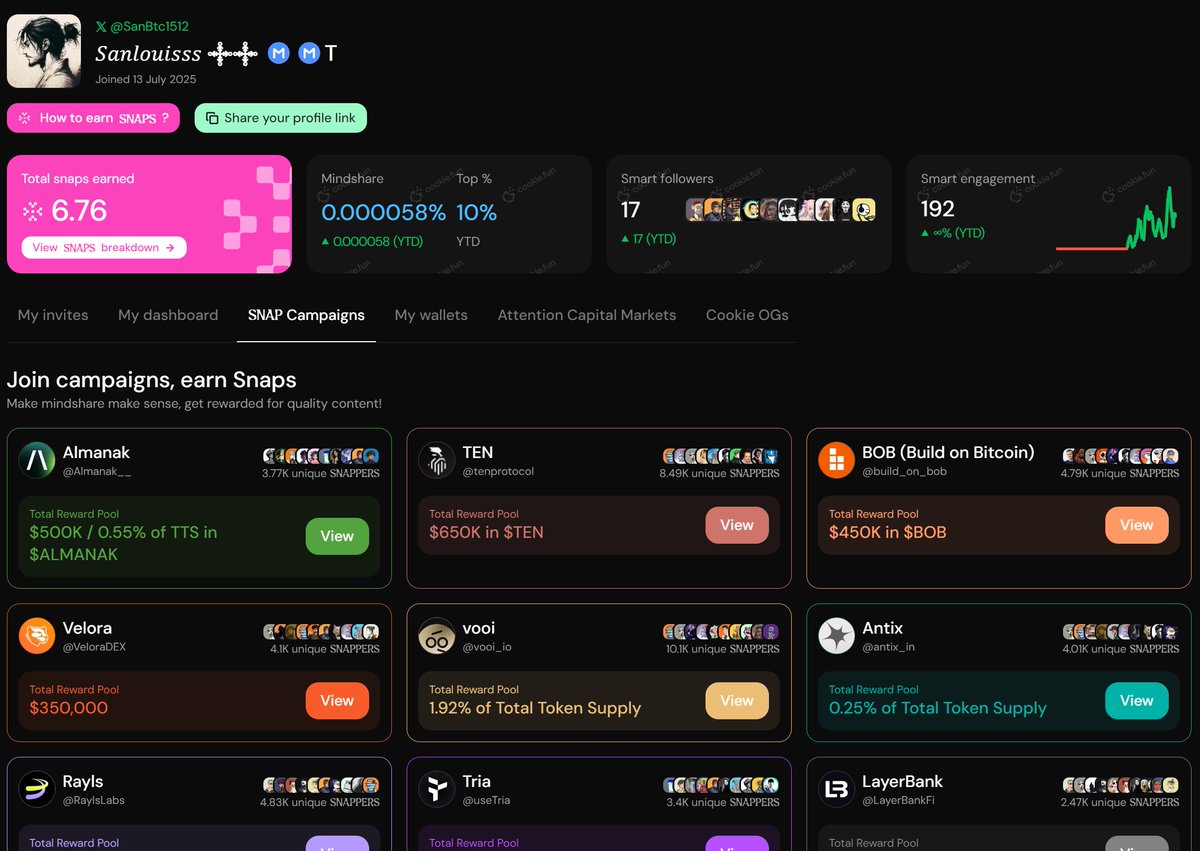Screen dimensions: 1200x851
Task: Click the @build_on_bob handle
Action: pyautogui.click(x=905, y=471)
